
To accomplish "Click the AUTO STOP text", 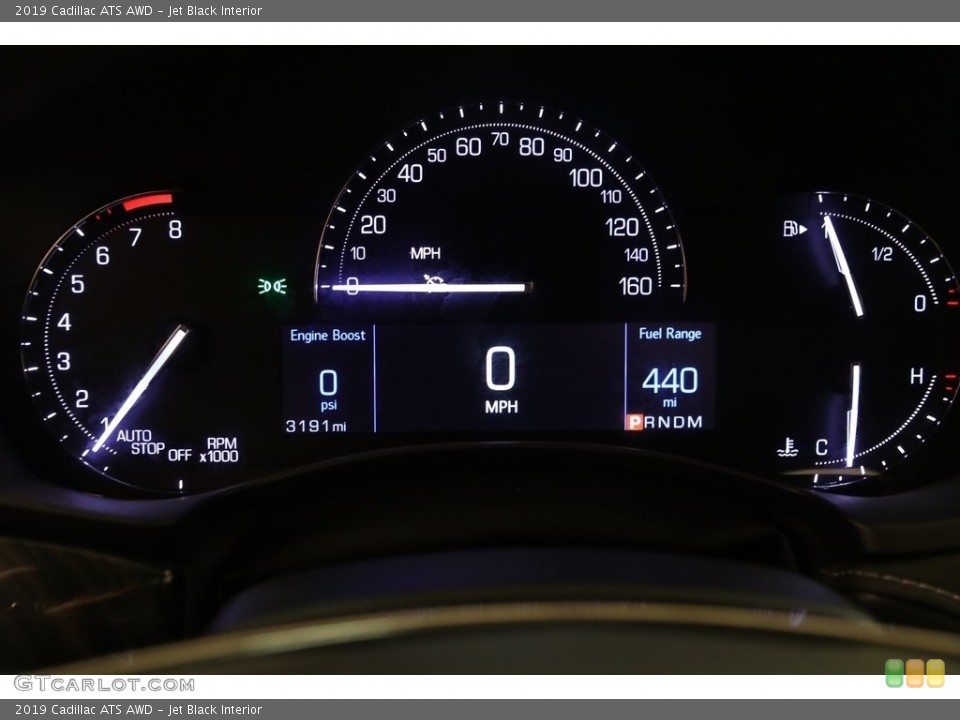I will pyautogui.click(x=140, y=442).
